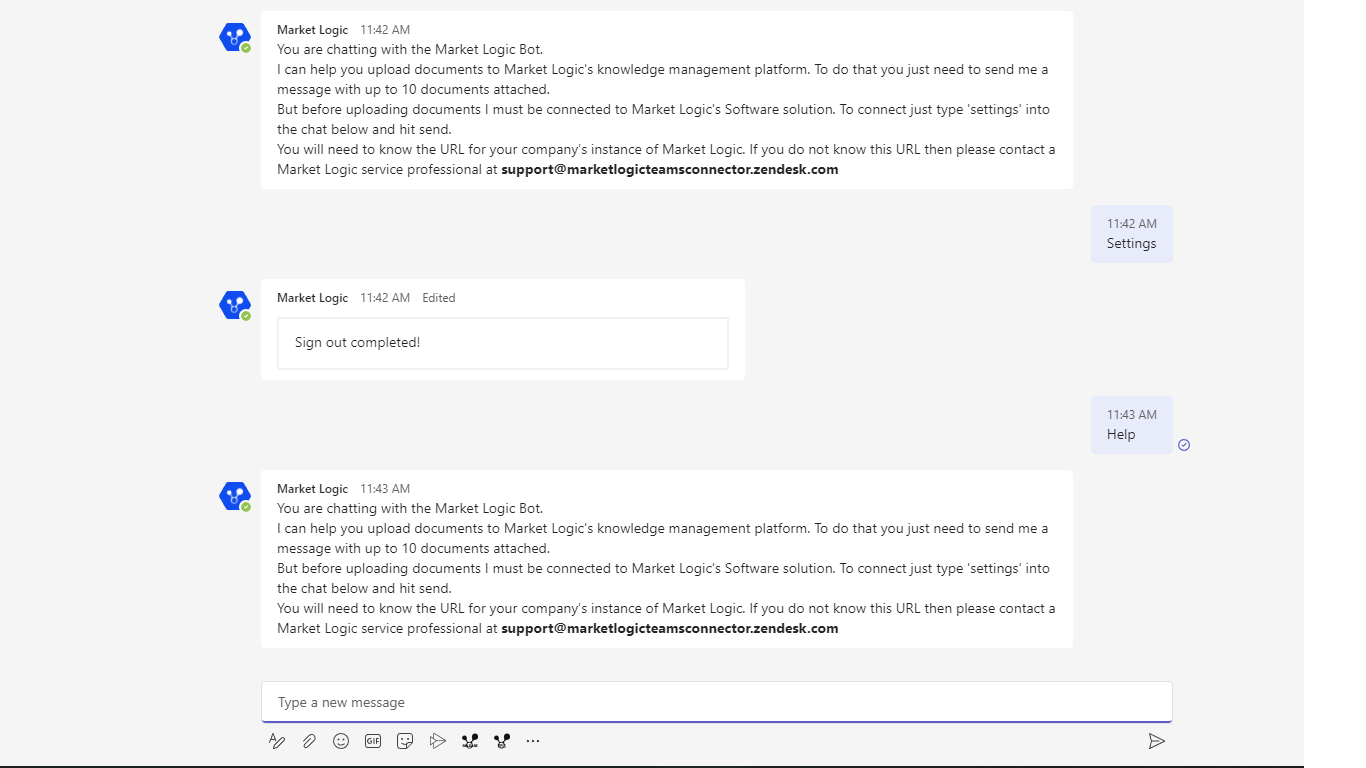
Task: Attach a file with the paperclip icon
Action: [309, 741]
